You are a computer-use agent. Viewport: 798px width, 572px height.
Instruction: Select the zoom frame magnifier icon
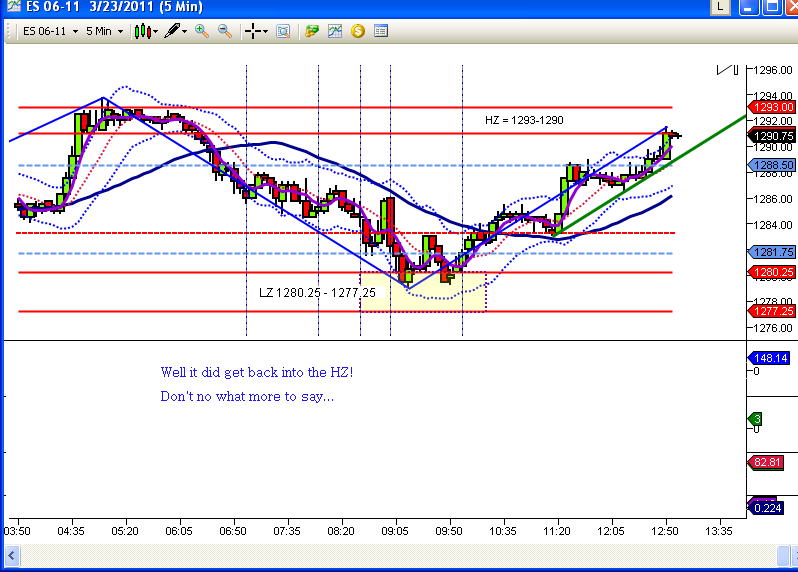[x=283, y=32]
